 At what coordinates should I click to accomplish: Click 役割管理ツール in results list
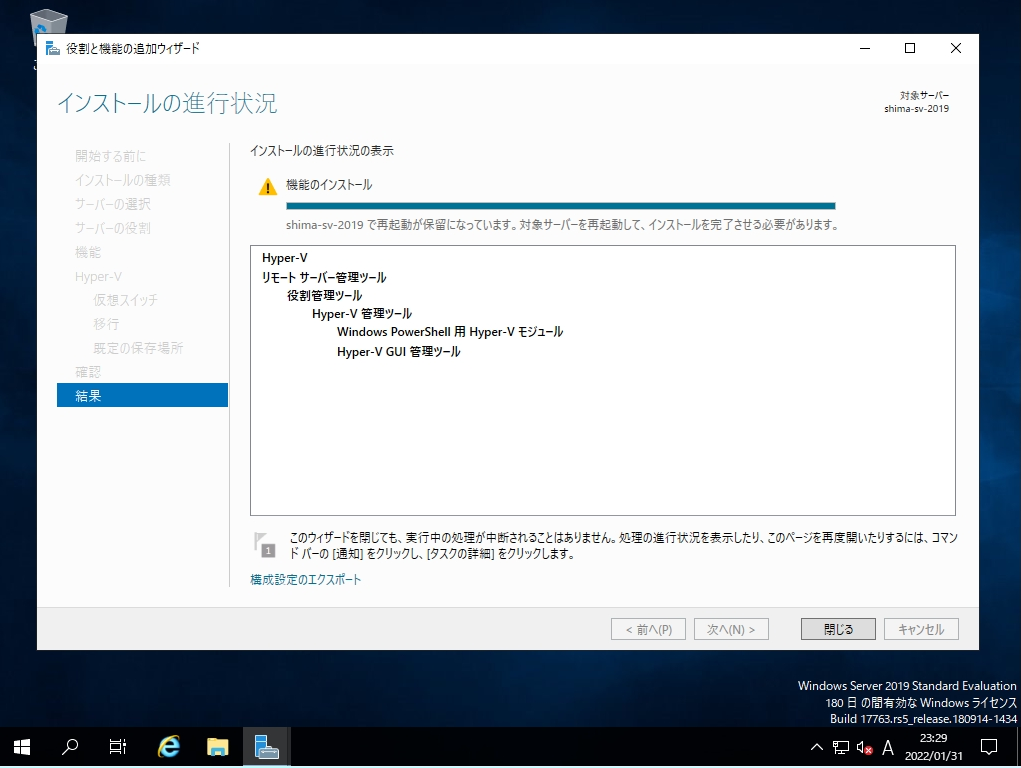point(324,296)
